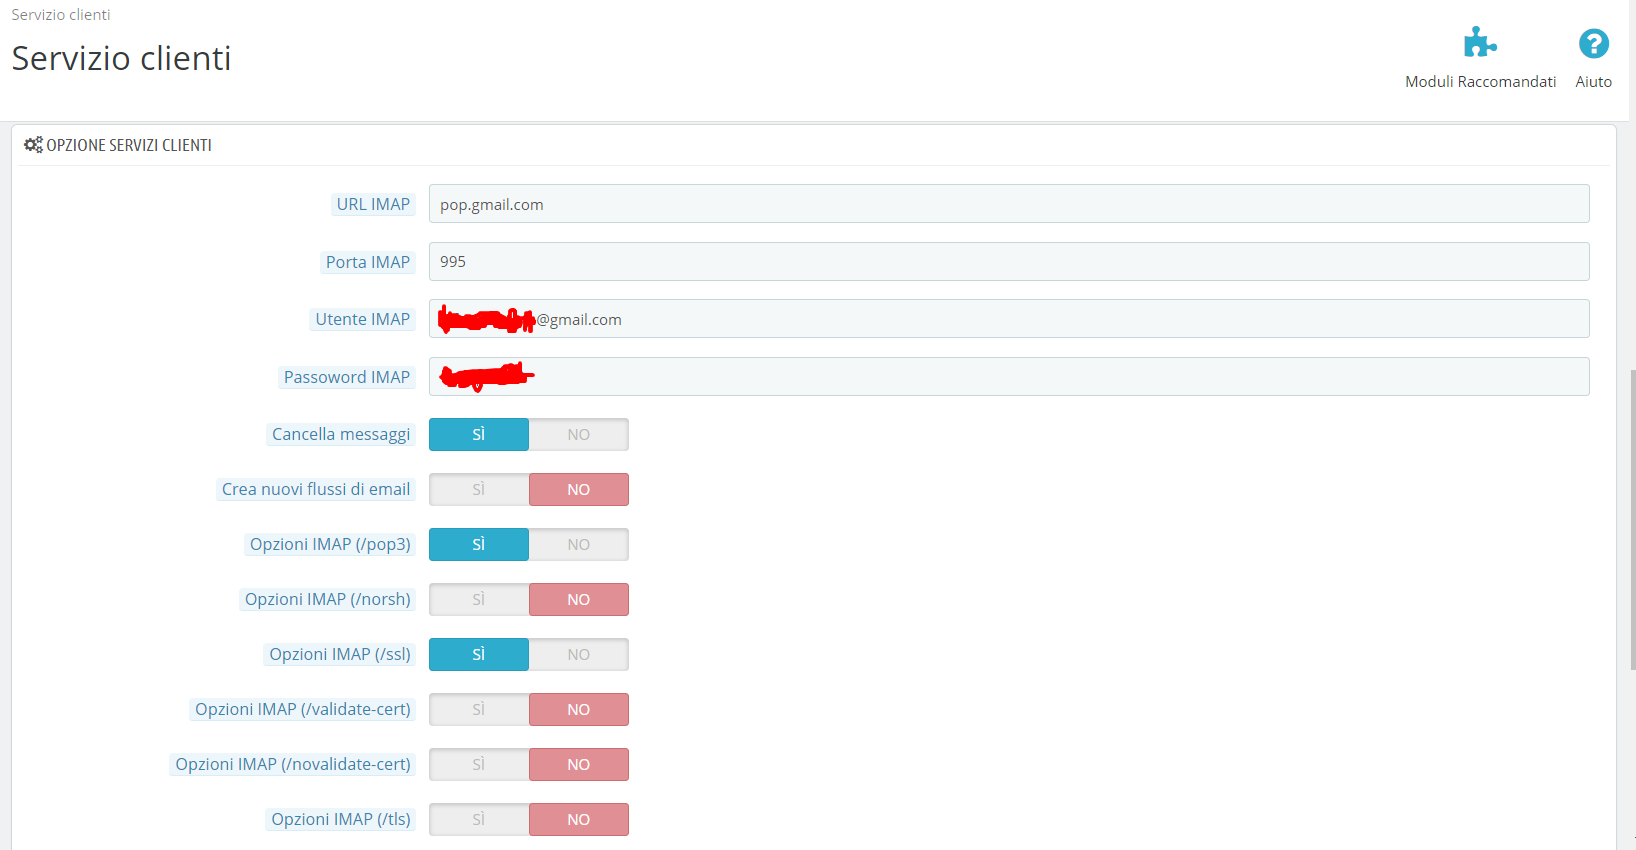Click the vertical page scrollbar

(x=1632, y=520)
